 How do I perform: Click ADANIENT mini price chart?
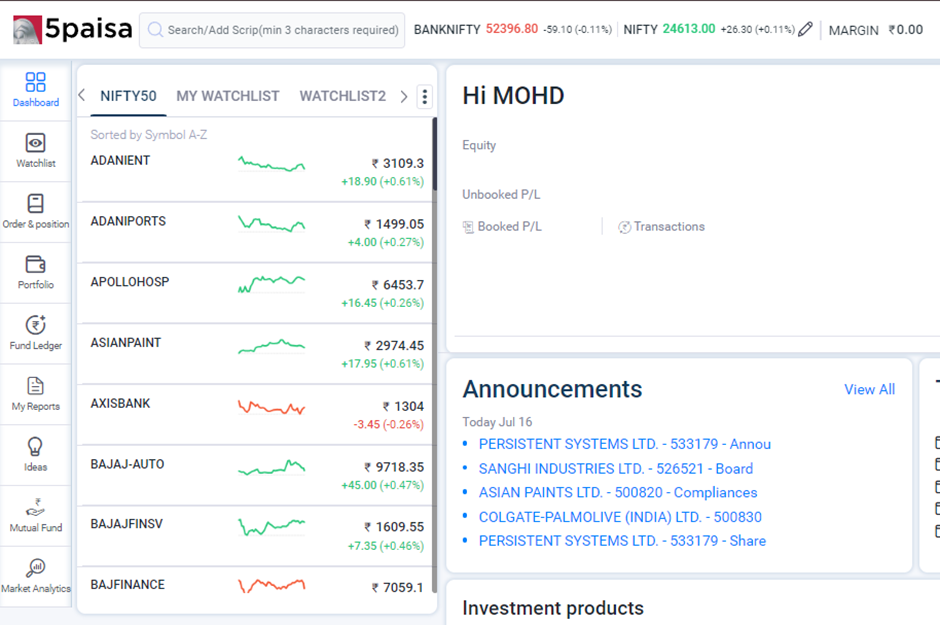point(272,164)
